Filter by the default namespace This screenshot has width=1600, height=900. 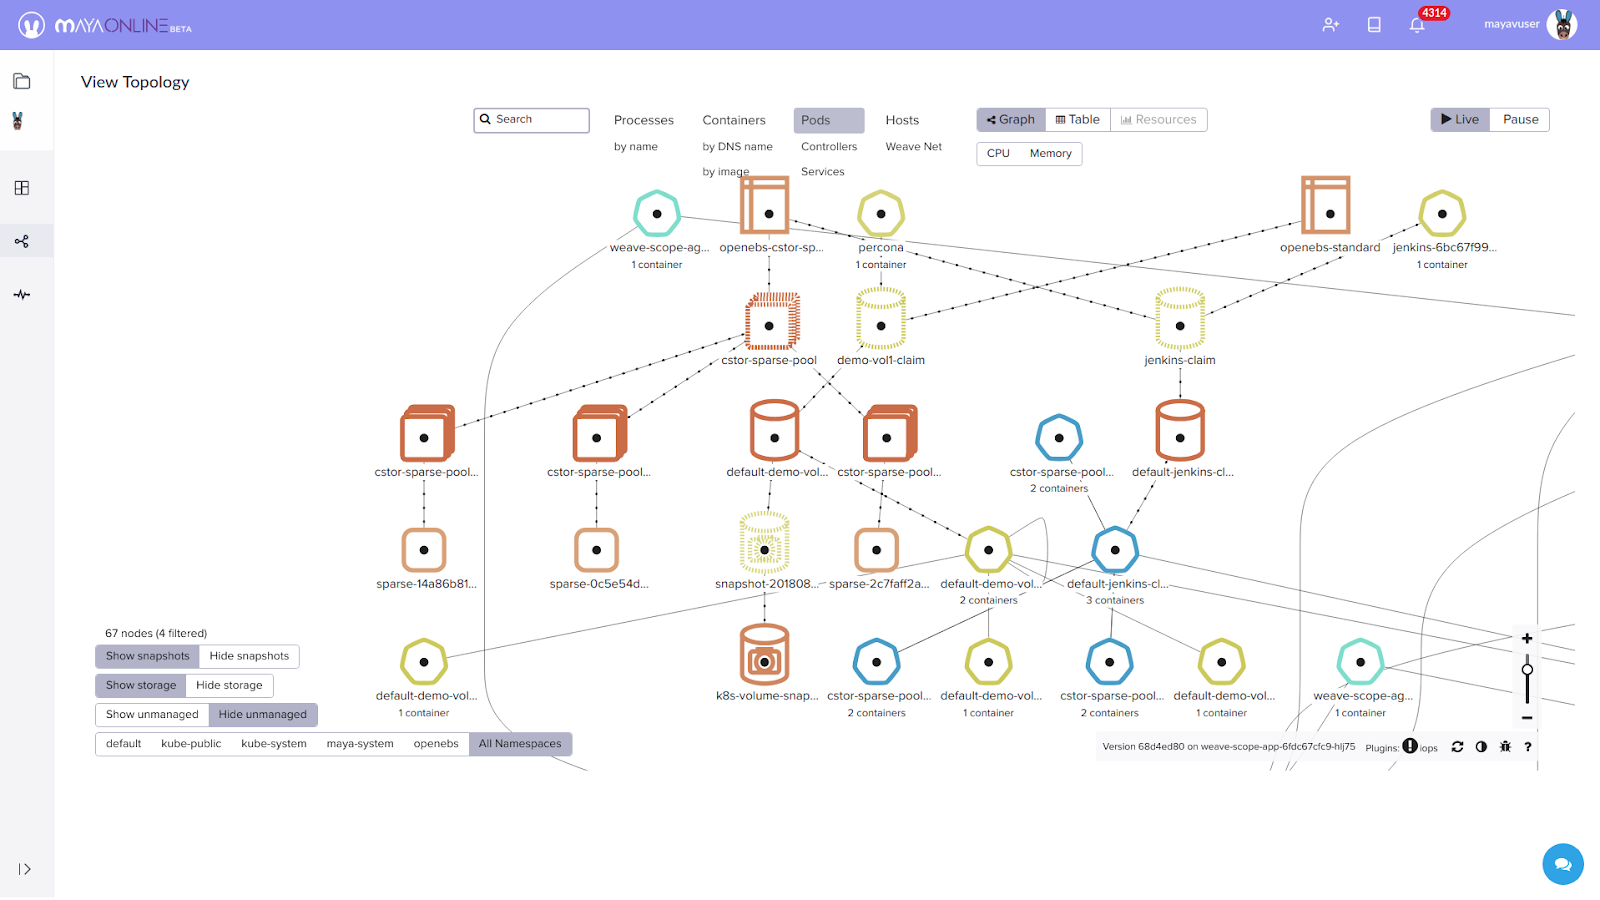[124, 744]
